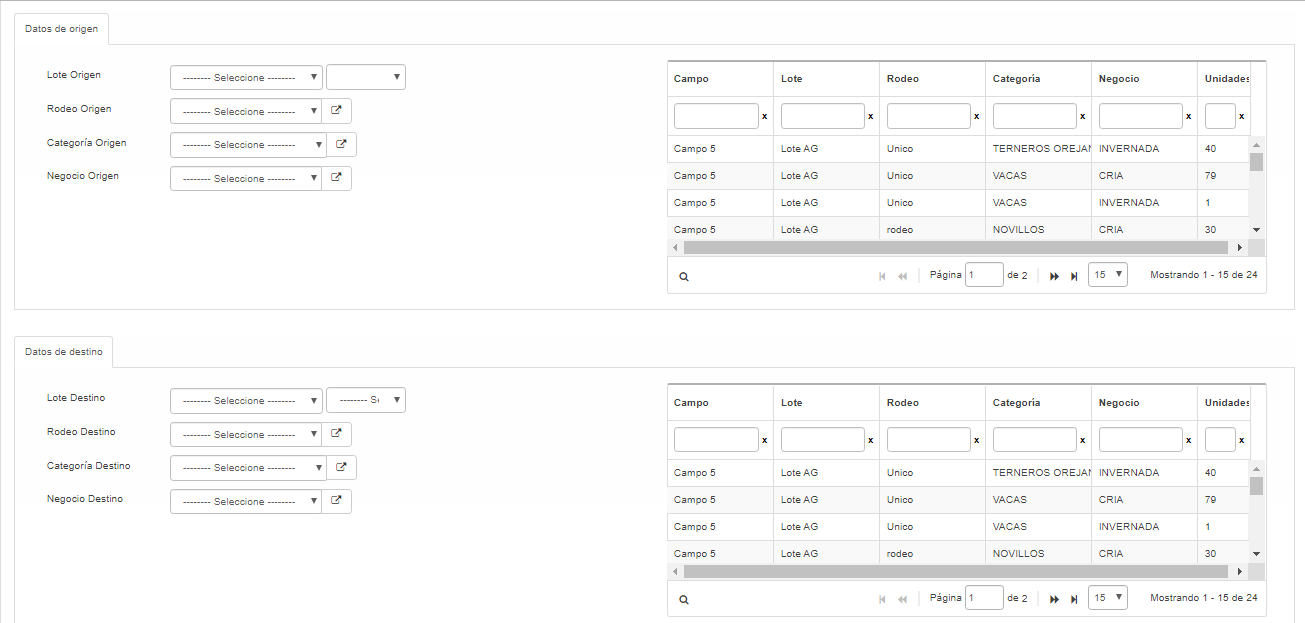Click Rodeo filter field in destino grid
The width and height of the screenshot is (1305, 623).
click(928, 440)
